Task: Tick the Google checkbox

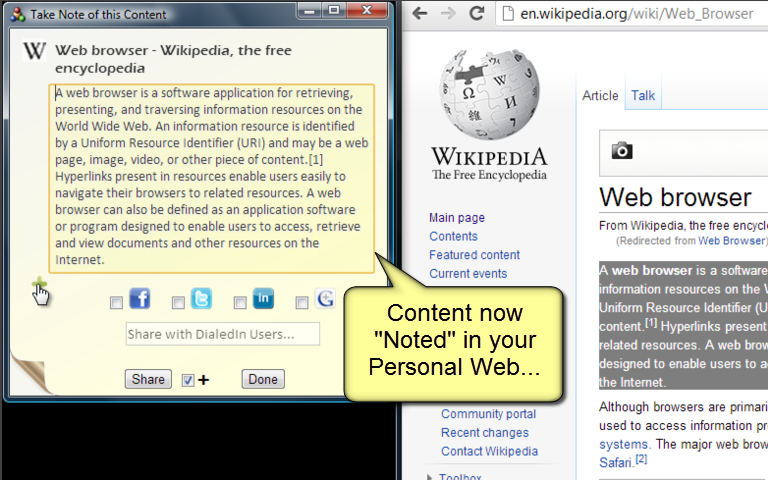Action: (302, 303)
